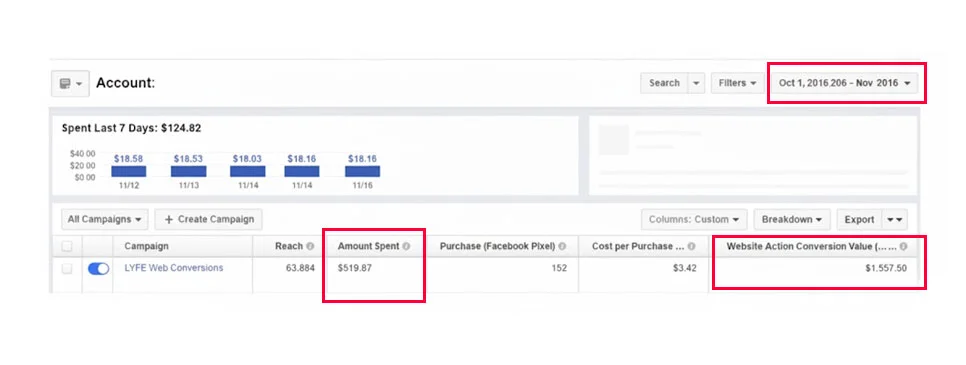The width and height of the screenshot is (966, 365).
Task: Click the $18.03 bar in spend chart
Action: click(x=247, y=171)
